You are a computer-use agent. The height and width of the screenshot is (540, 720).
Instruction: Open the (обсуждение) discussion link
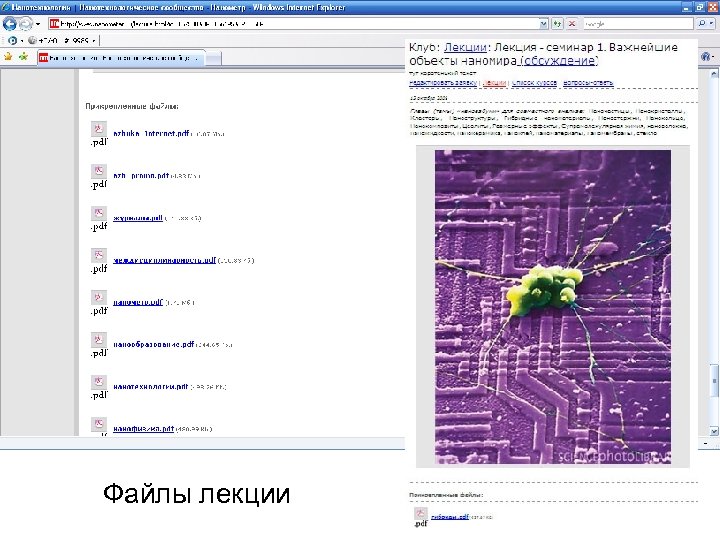(558, 60)
